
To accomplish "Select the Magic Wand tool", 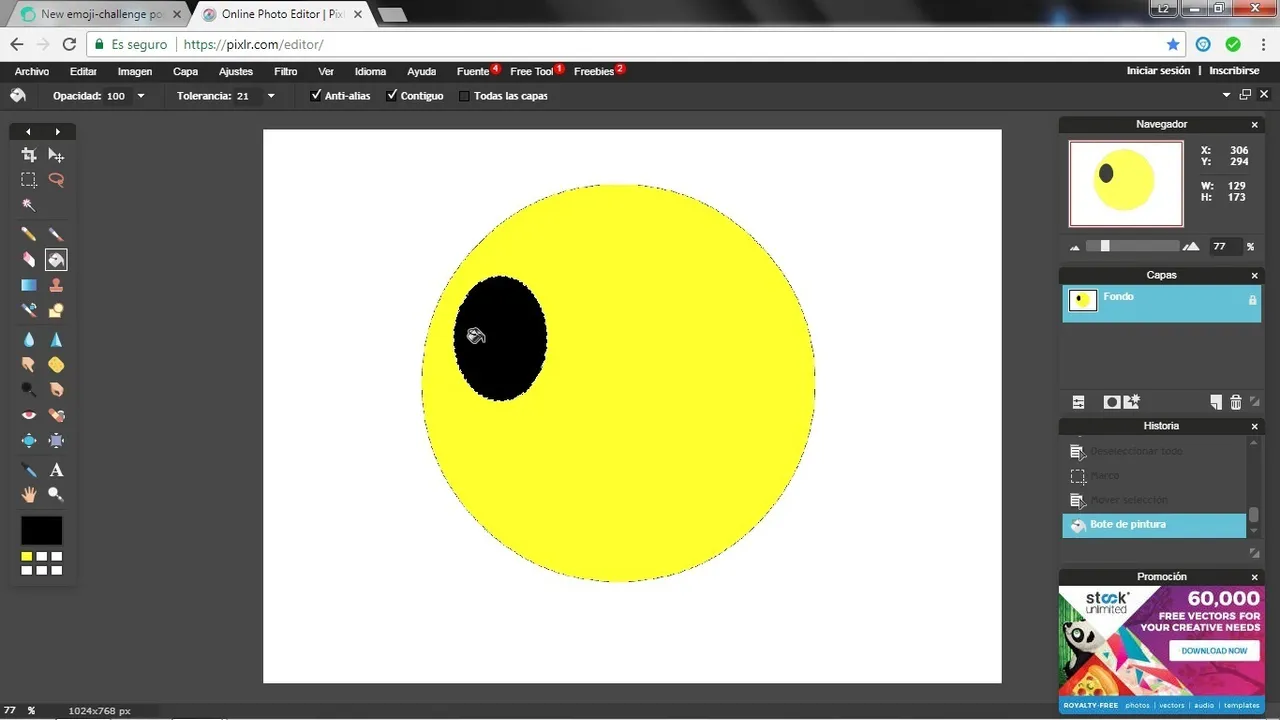I will (29, 205).
